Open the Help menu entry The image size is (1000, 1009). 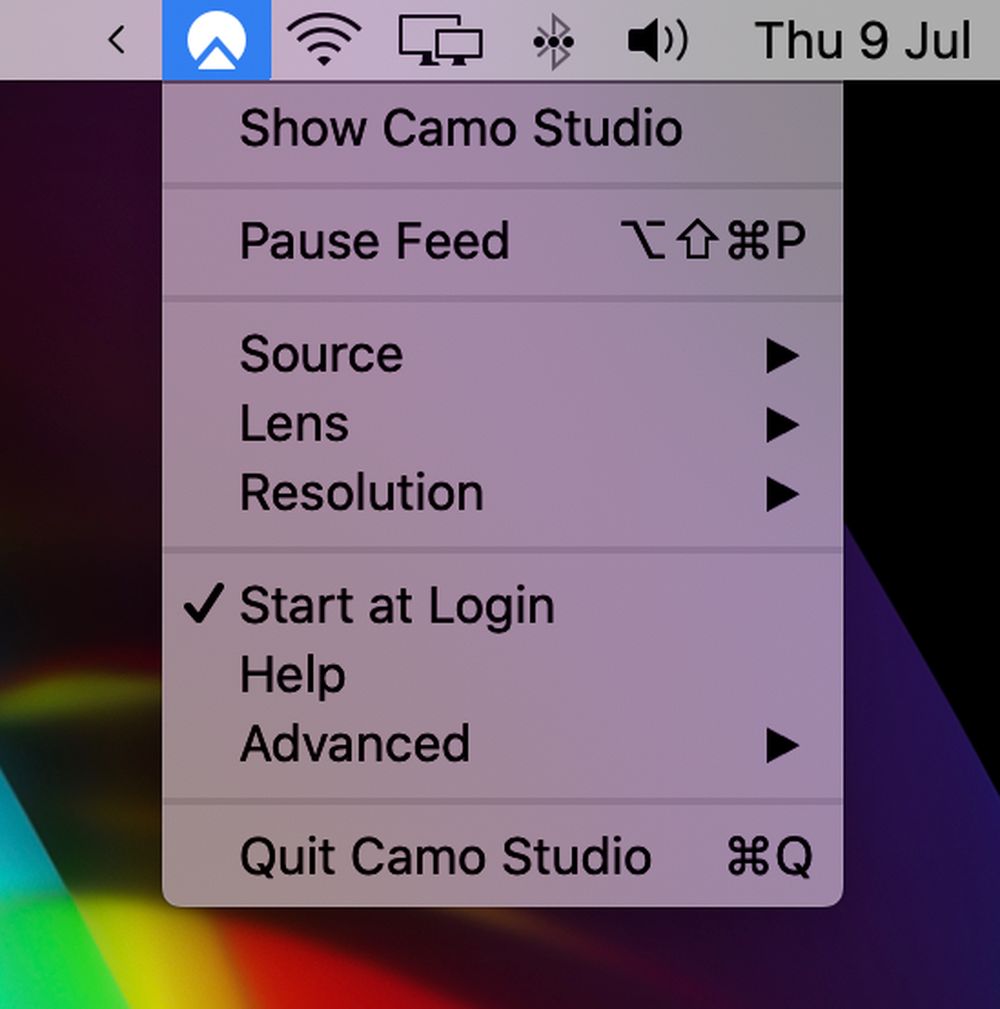coord(503,674)
